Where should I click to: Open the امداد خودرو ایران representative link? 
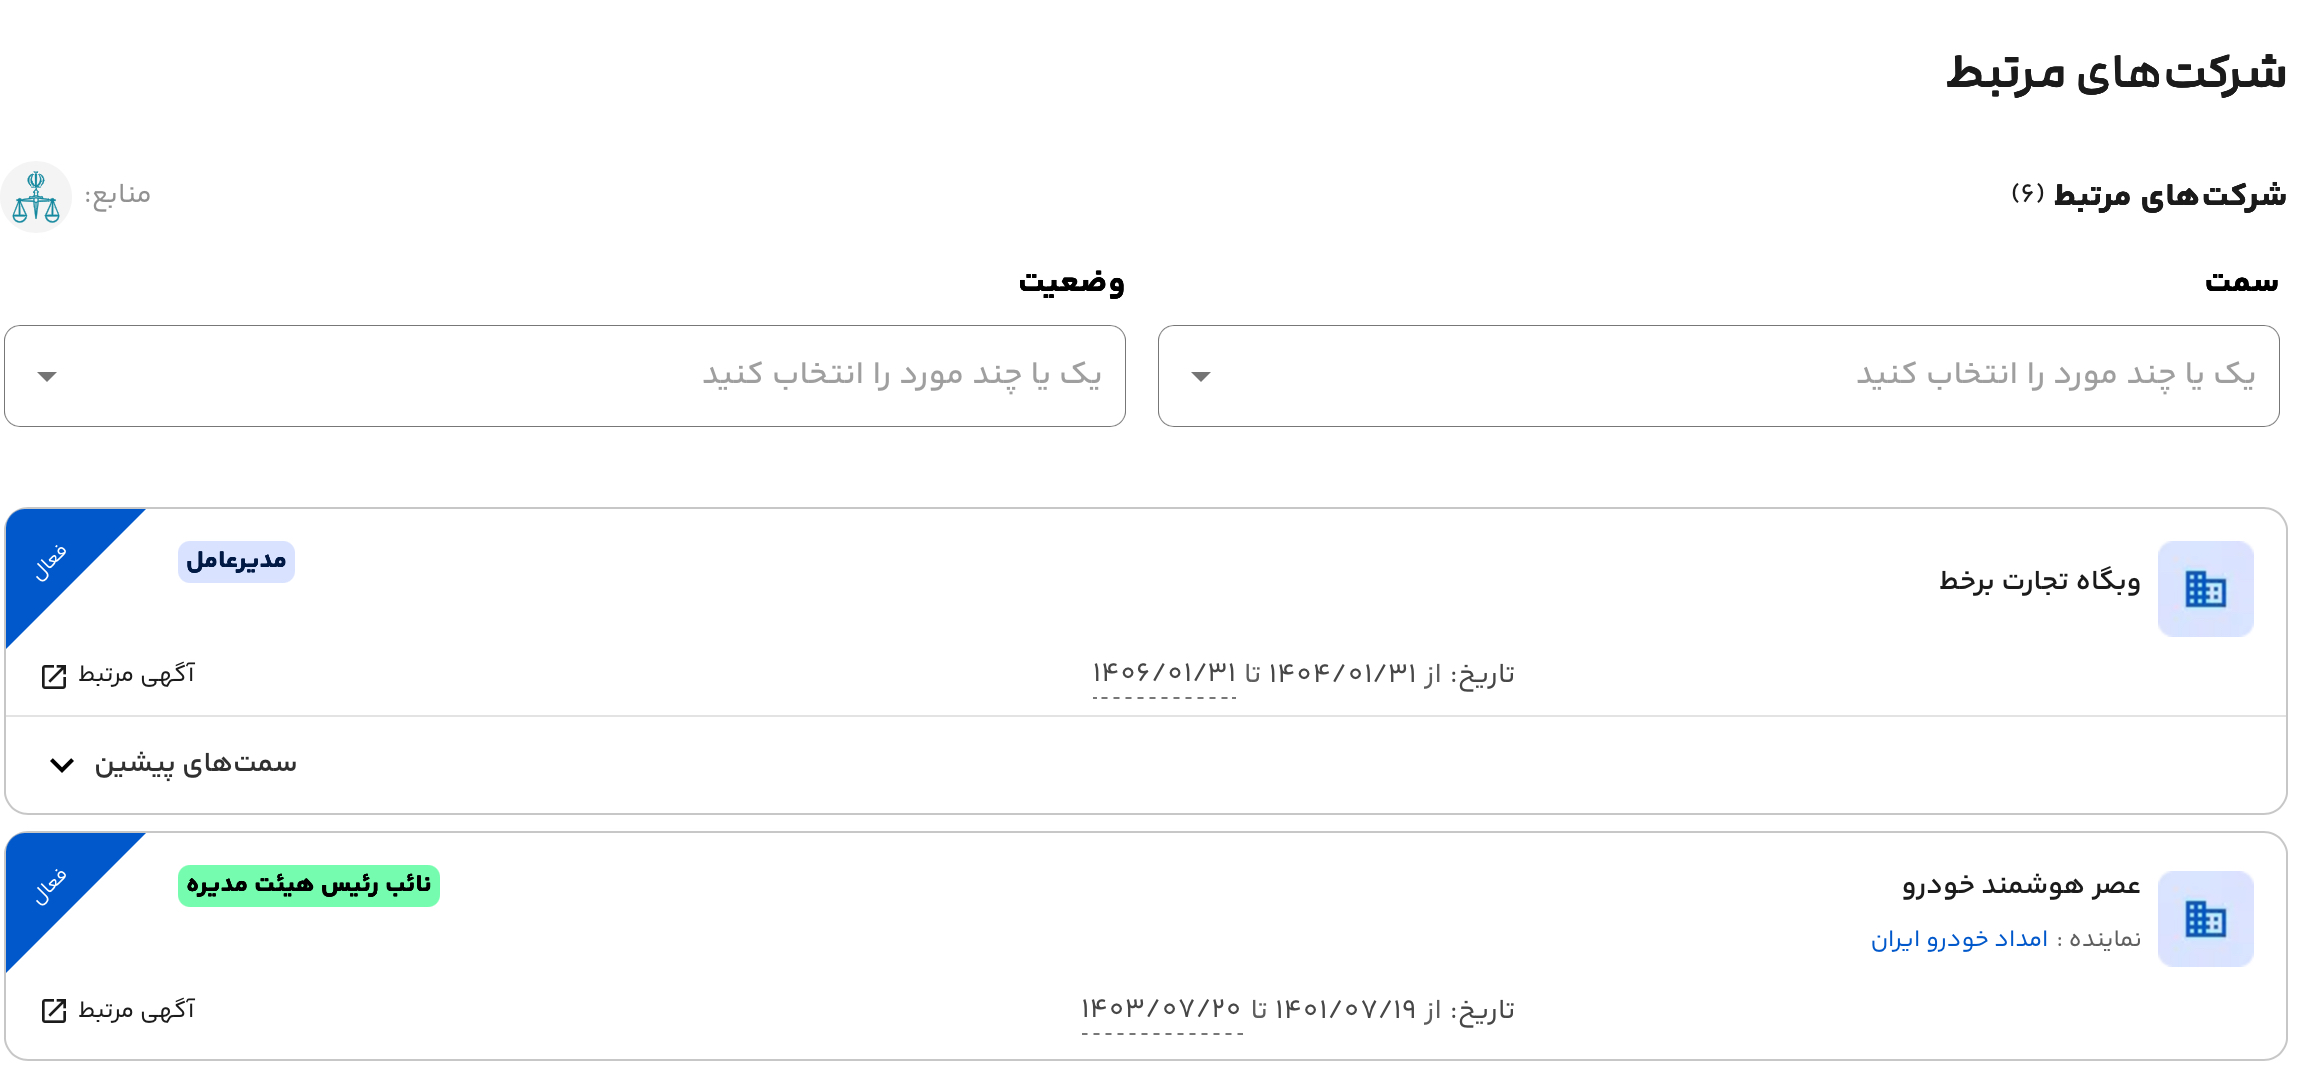pos(1959,939)
